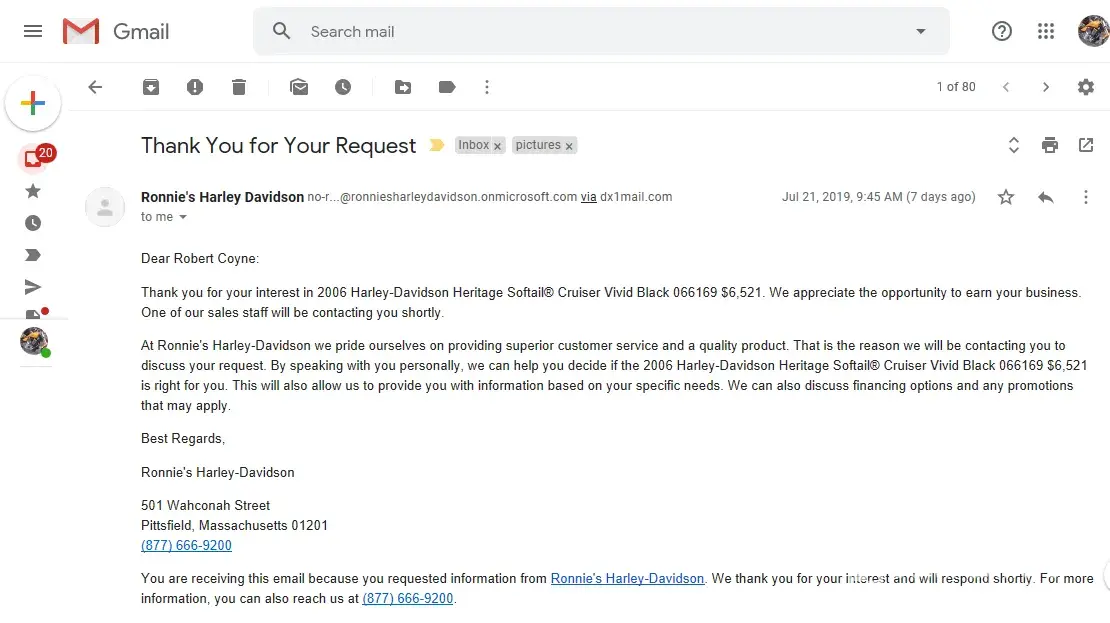1110x623 pixels.
Task: Archive this email
Action: pyautogui.click(x=151, y=87)
